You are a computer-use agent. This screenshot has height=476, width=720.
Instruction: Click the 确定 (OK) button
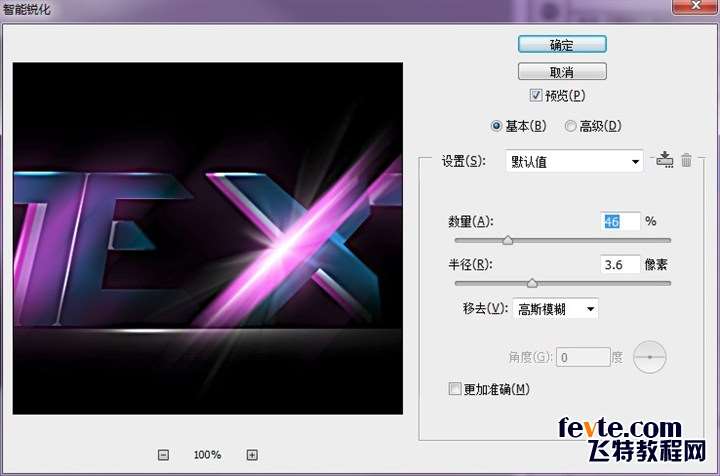562,45
